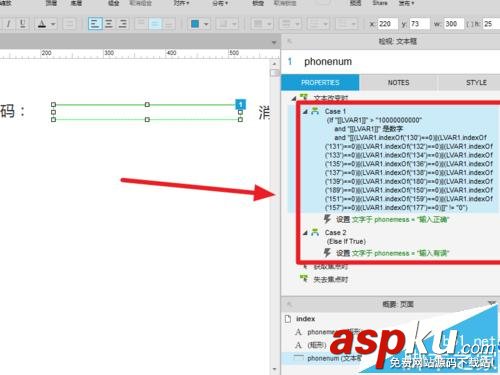The height and width of the screenshot is (375, 500).
Task: Click the 预览 preview button
Action: point(355,3)
